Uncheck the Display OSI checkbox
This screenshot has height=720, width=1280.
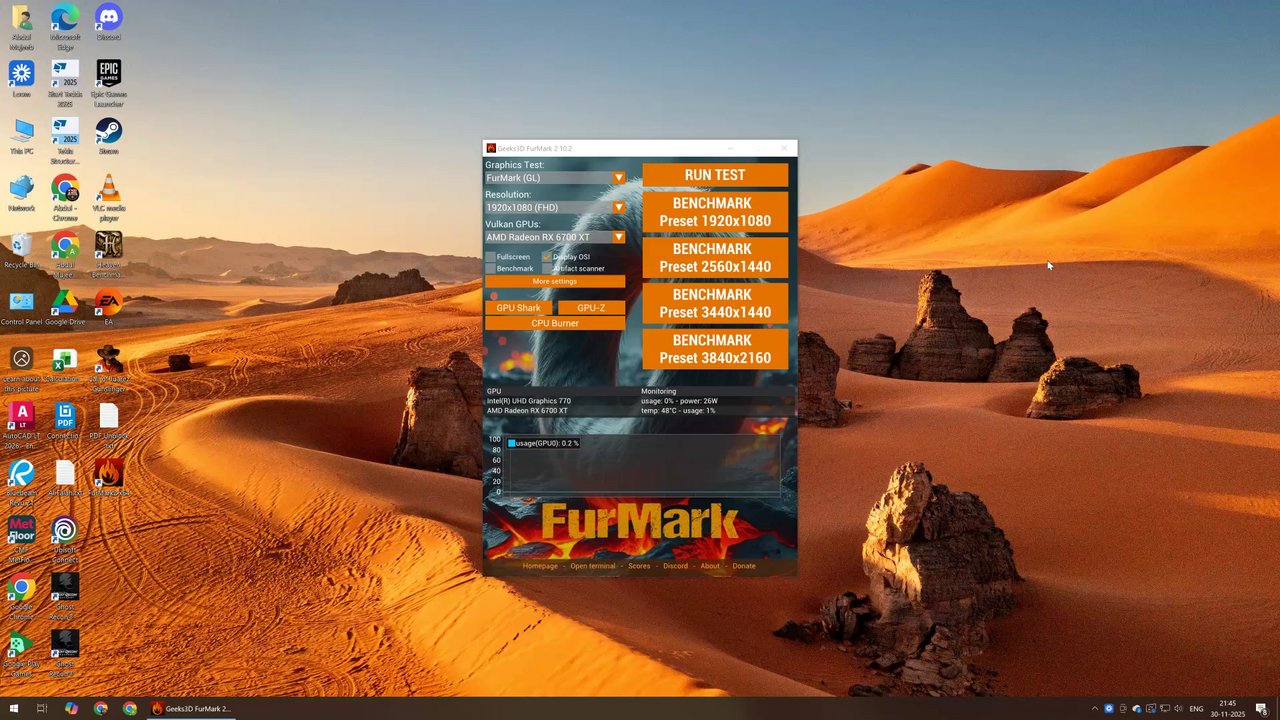(x=547, y=257)
